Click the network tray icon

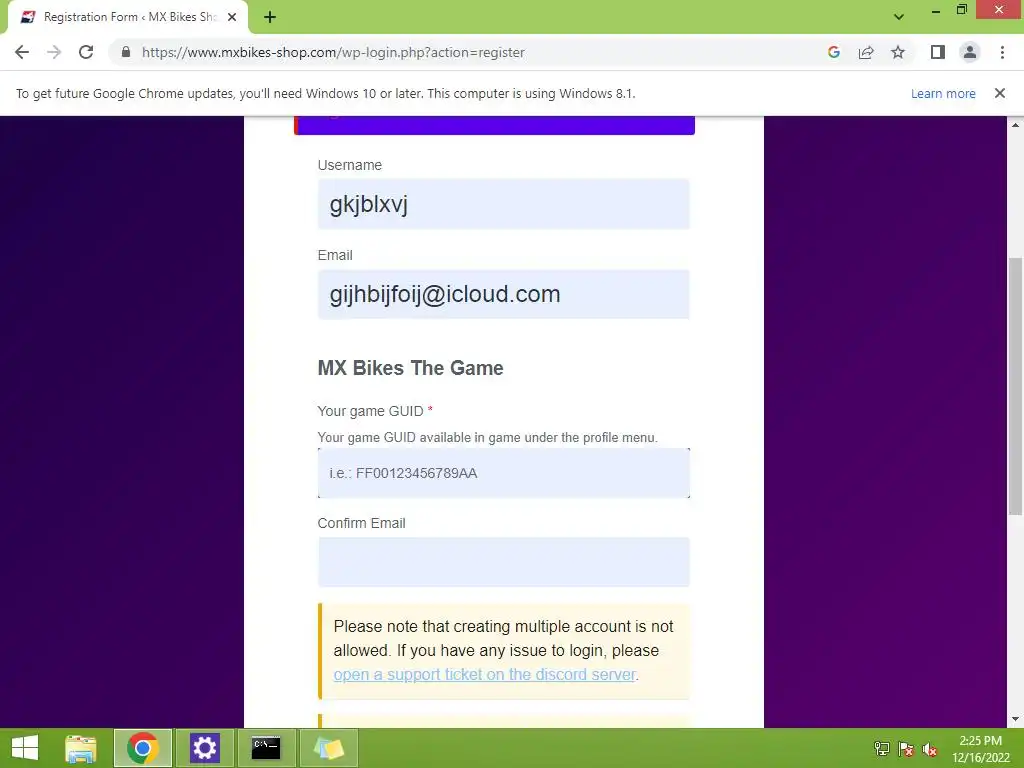881,748
